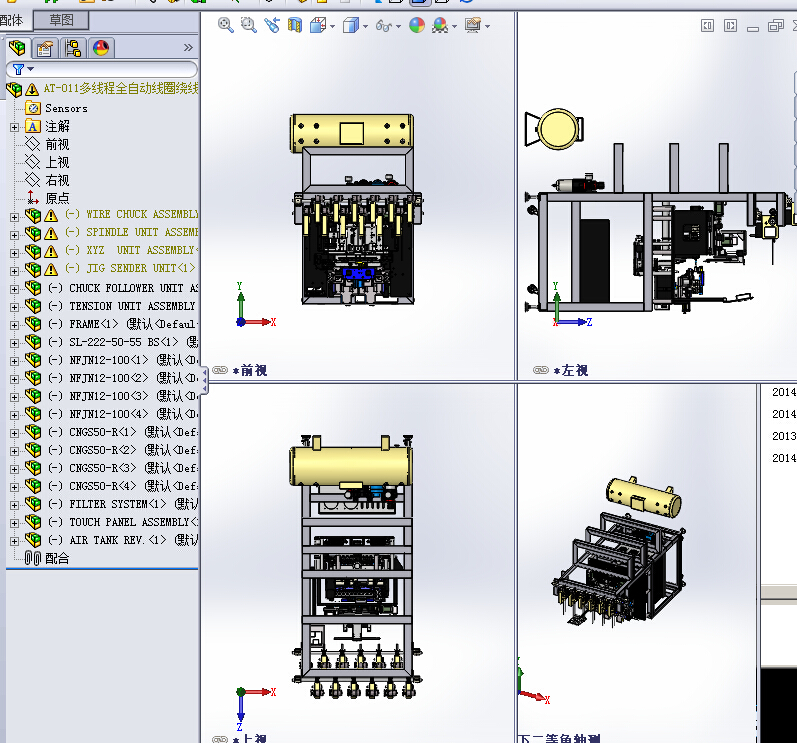The height and width of the screenshot is (743, 797).
Task: Switch to the PropertyManager tab icon
Action: 44,48
